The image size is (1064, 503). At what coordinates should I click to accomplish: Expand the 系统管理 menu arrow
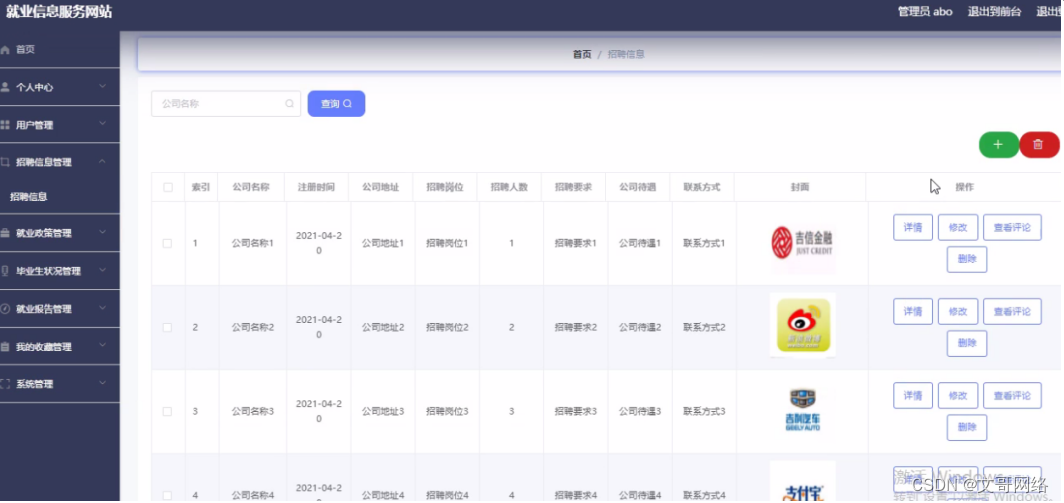point(102,384)
